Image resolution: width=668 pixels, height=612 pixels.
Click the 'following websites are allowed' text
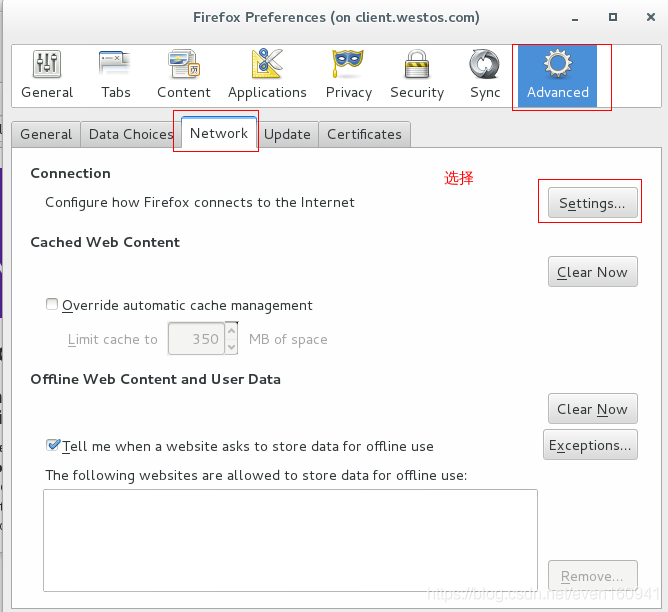point(256,475)
